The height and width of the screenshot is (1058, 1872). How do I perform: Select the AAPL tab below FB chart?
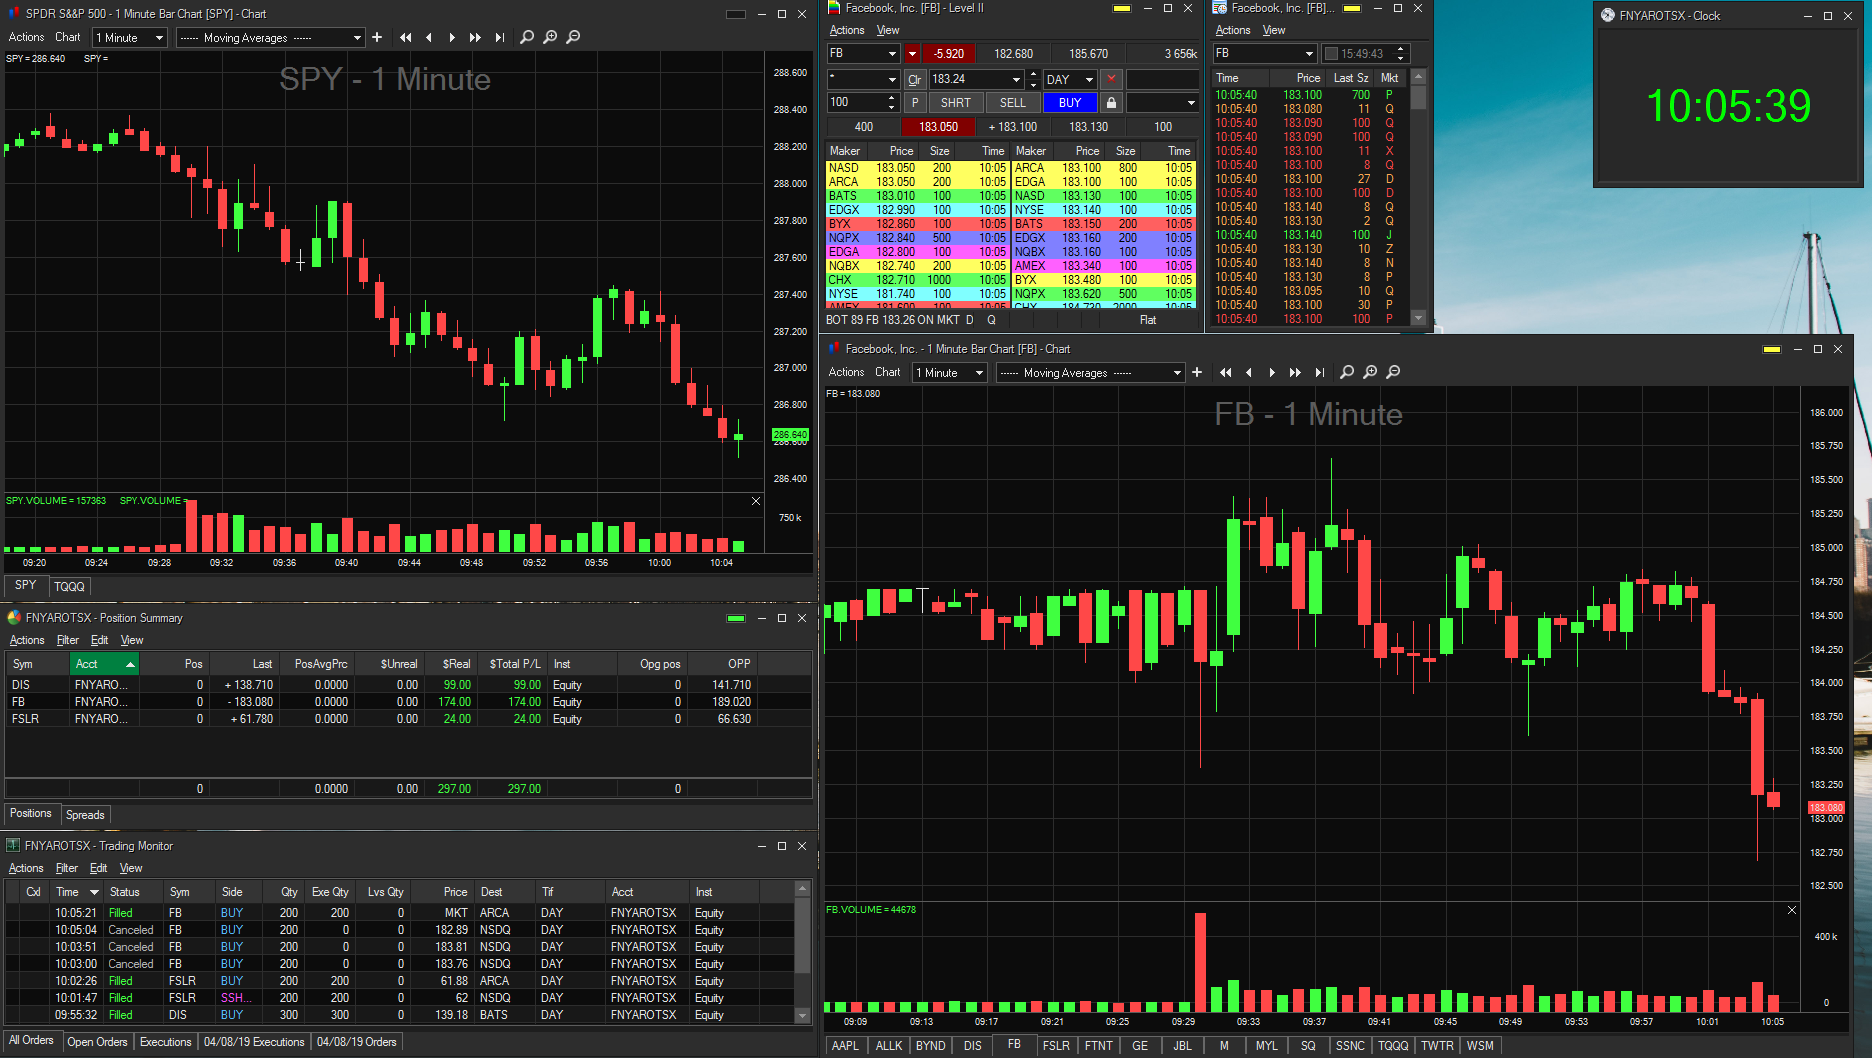(x=845, y=1046)
